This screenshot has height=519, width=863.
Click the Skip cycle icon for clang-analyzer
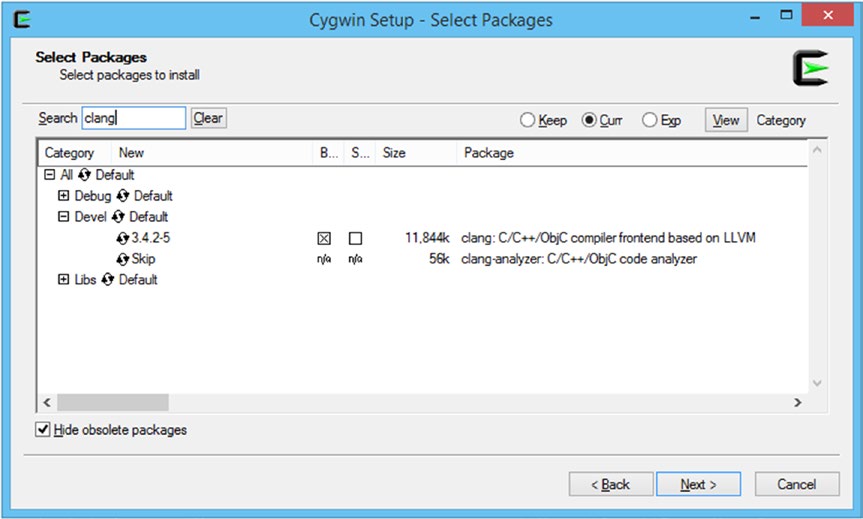point(123,259)
